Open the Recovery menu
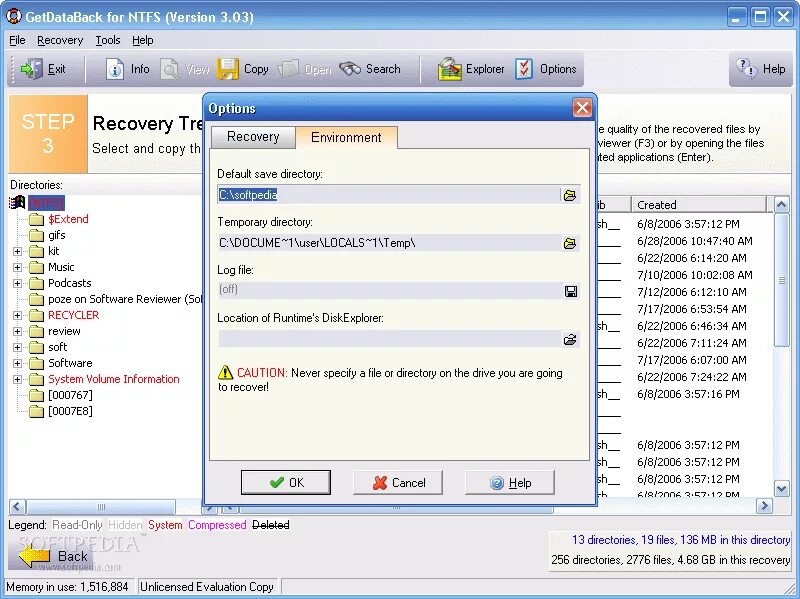Image resolution: width=800 pixels, height=599 pixels. click(60, 40)
